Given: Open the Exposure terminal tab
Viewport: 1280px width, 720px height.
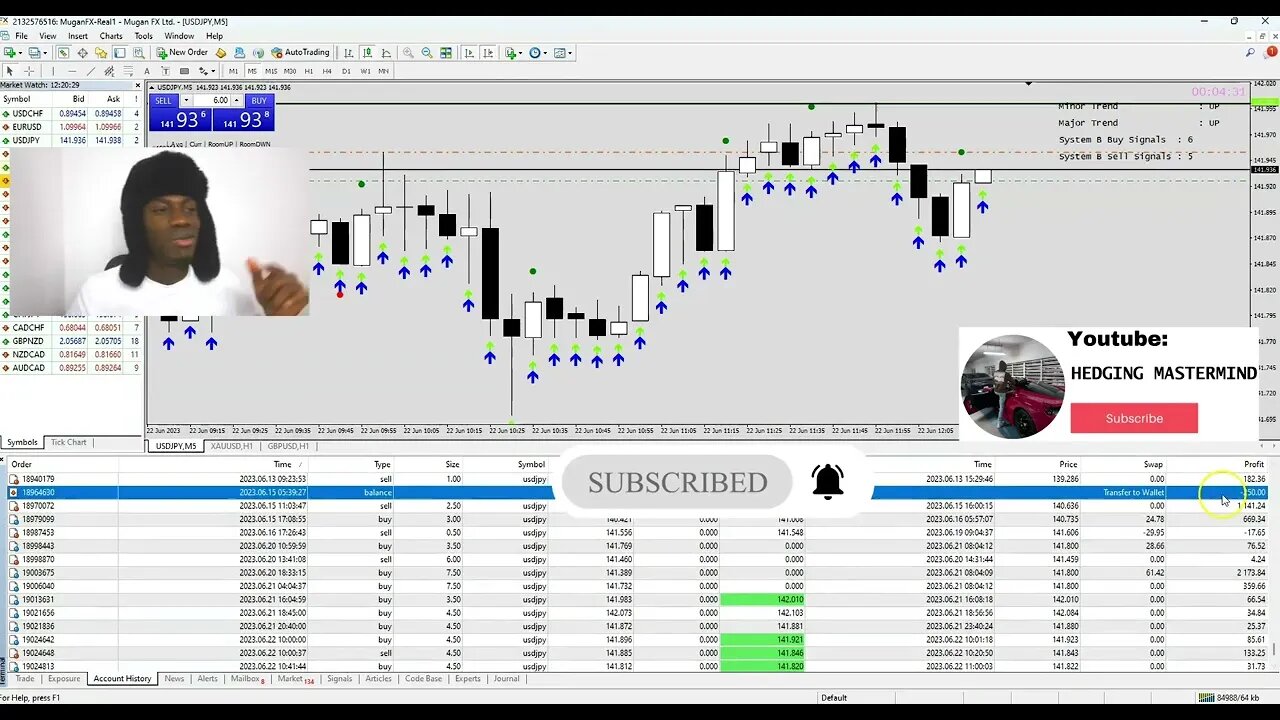Looking at the screenshot, I should (x=64, y=679).
